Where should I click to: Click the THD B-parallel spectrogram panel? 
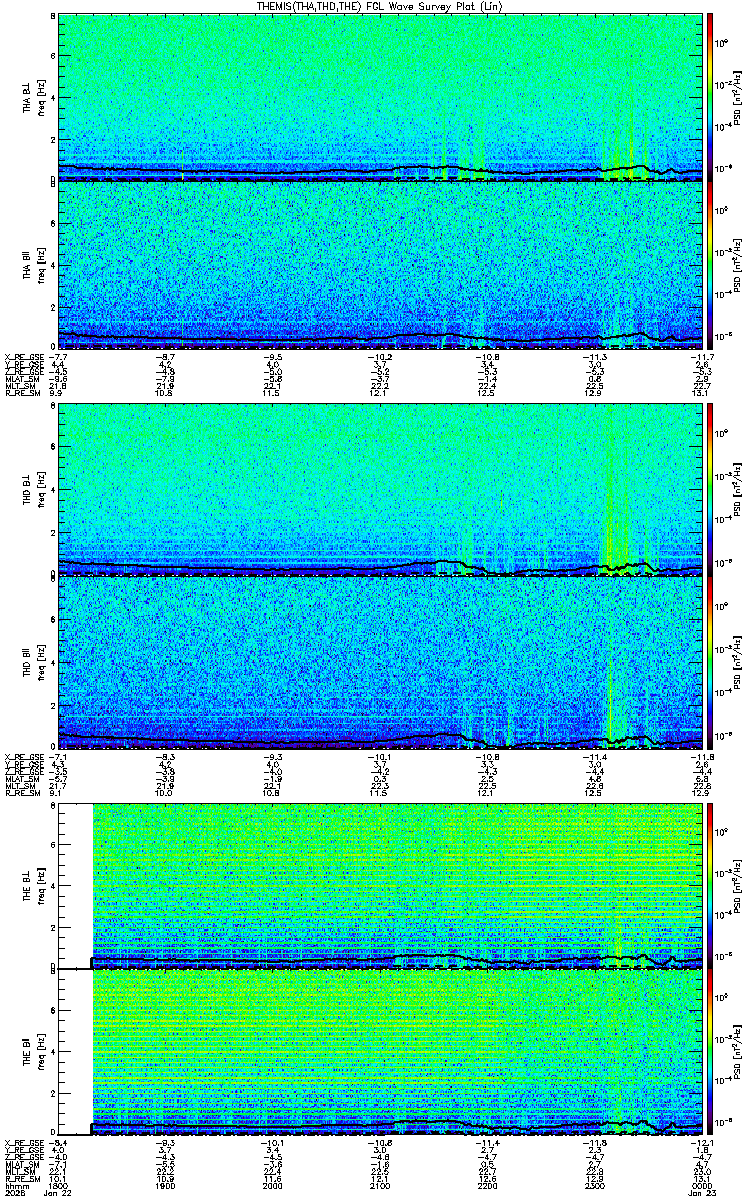tap(380, 660)
